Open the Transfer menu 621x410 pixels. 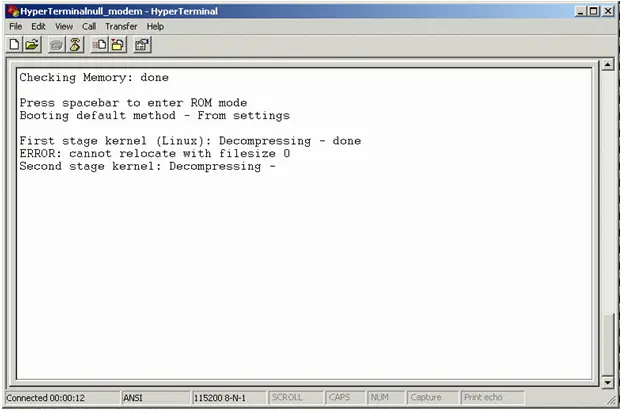pos(121,27)
